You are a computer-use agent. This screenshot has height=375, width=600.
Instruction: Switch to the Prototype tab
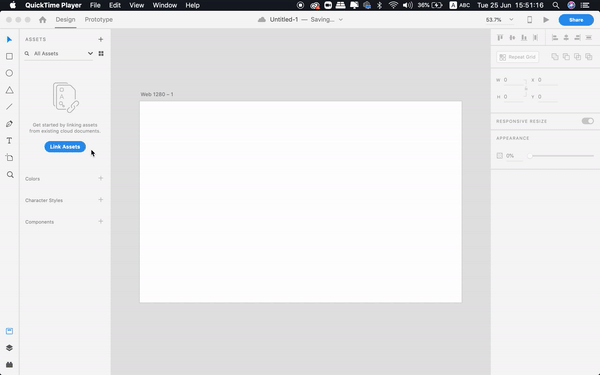tap(99, 20)
